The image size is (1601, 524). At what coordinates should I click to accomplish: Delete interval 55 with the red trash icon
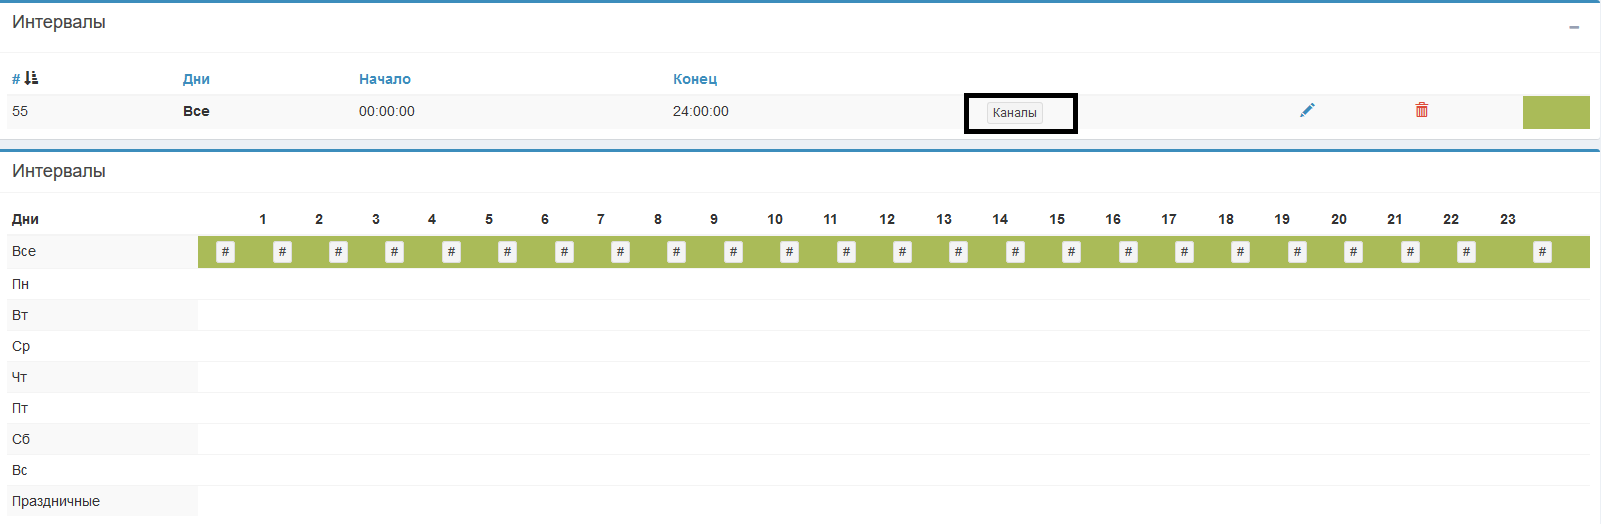[1421, 110]
